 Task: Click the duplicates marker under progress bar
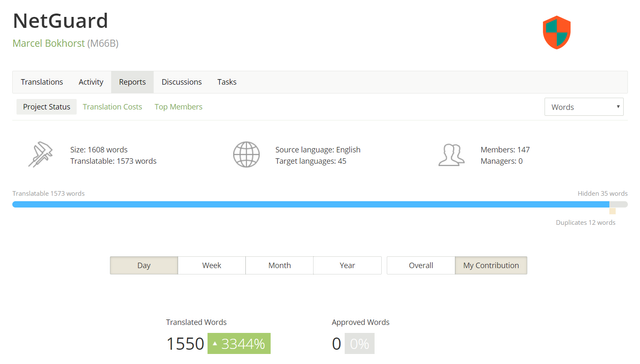pos(612,211)
